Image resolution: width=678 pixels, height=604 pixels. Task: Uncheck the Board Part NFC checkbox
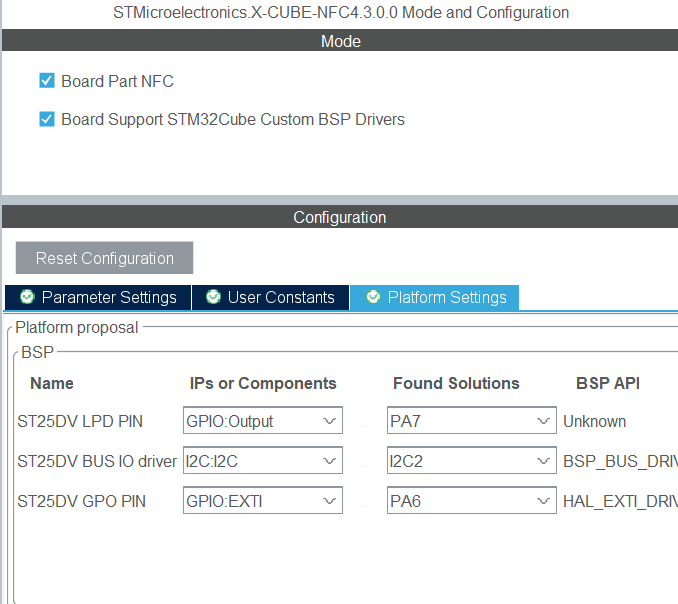[47, 81]
